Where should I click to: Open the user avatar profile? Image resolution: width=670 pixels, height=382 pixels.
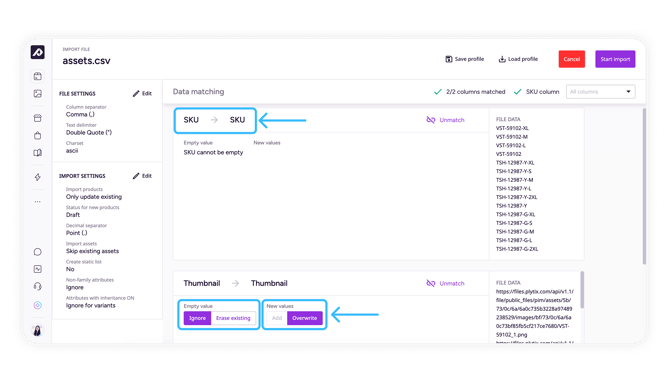(38, 330)
